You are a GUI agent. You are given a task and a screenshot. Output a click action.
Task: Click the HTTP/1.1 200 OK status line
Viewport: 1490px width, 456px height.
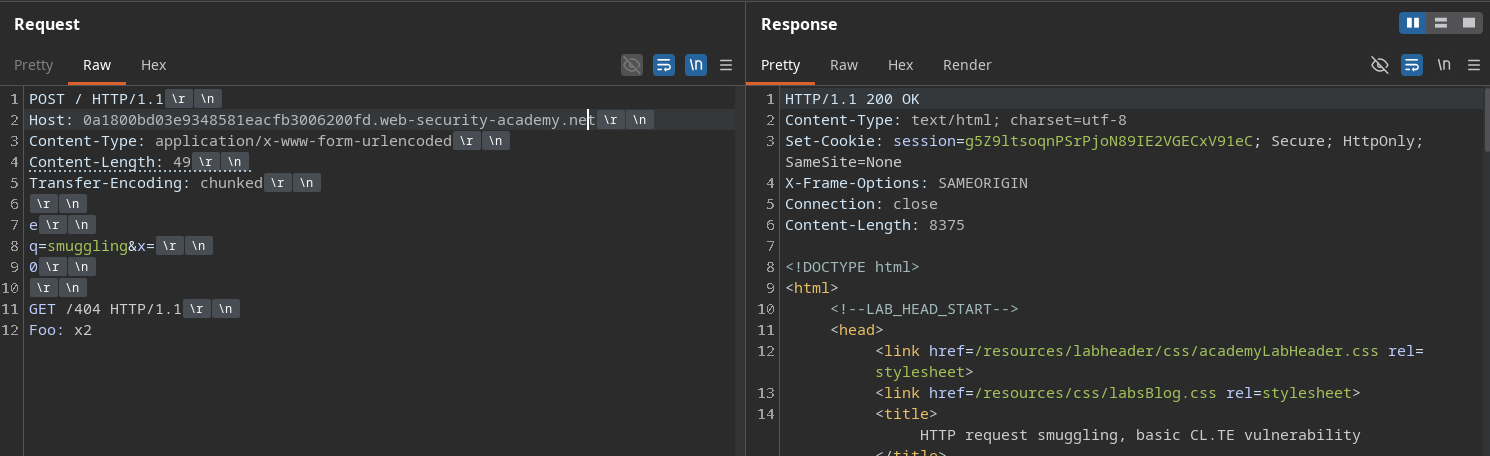pyautogui.click(x=852, y=99)
